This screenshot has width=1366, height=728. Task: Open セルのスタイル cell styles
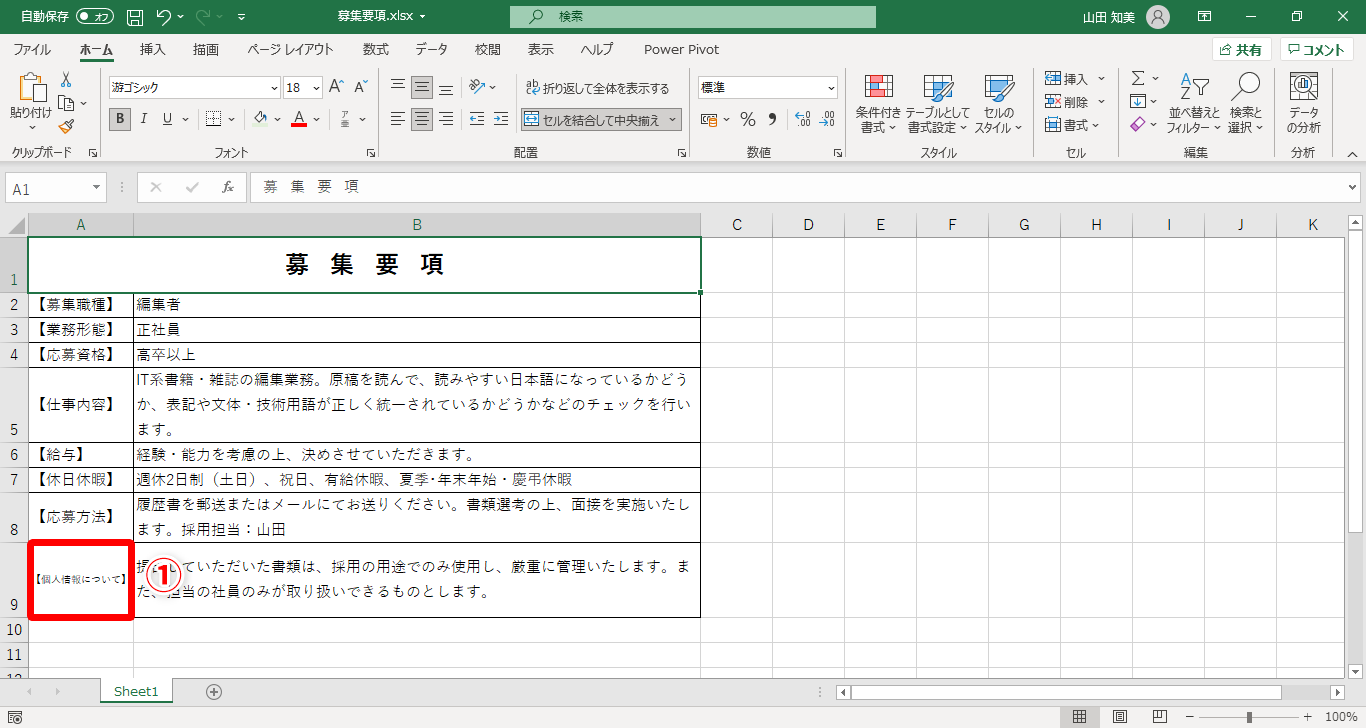998,104
